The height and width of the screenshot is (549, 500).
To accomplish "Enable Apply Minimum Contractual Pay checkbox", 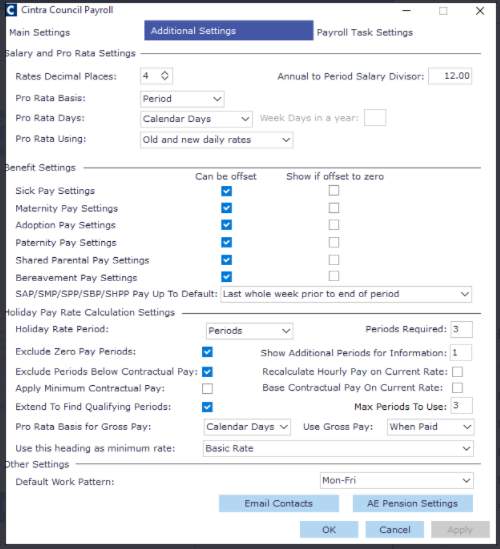I will coord(207,389).
